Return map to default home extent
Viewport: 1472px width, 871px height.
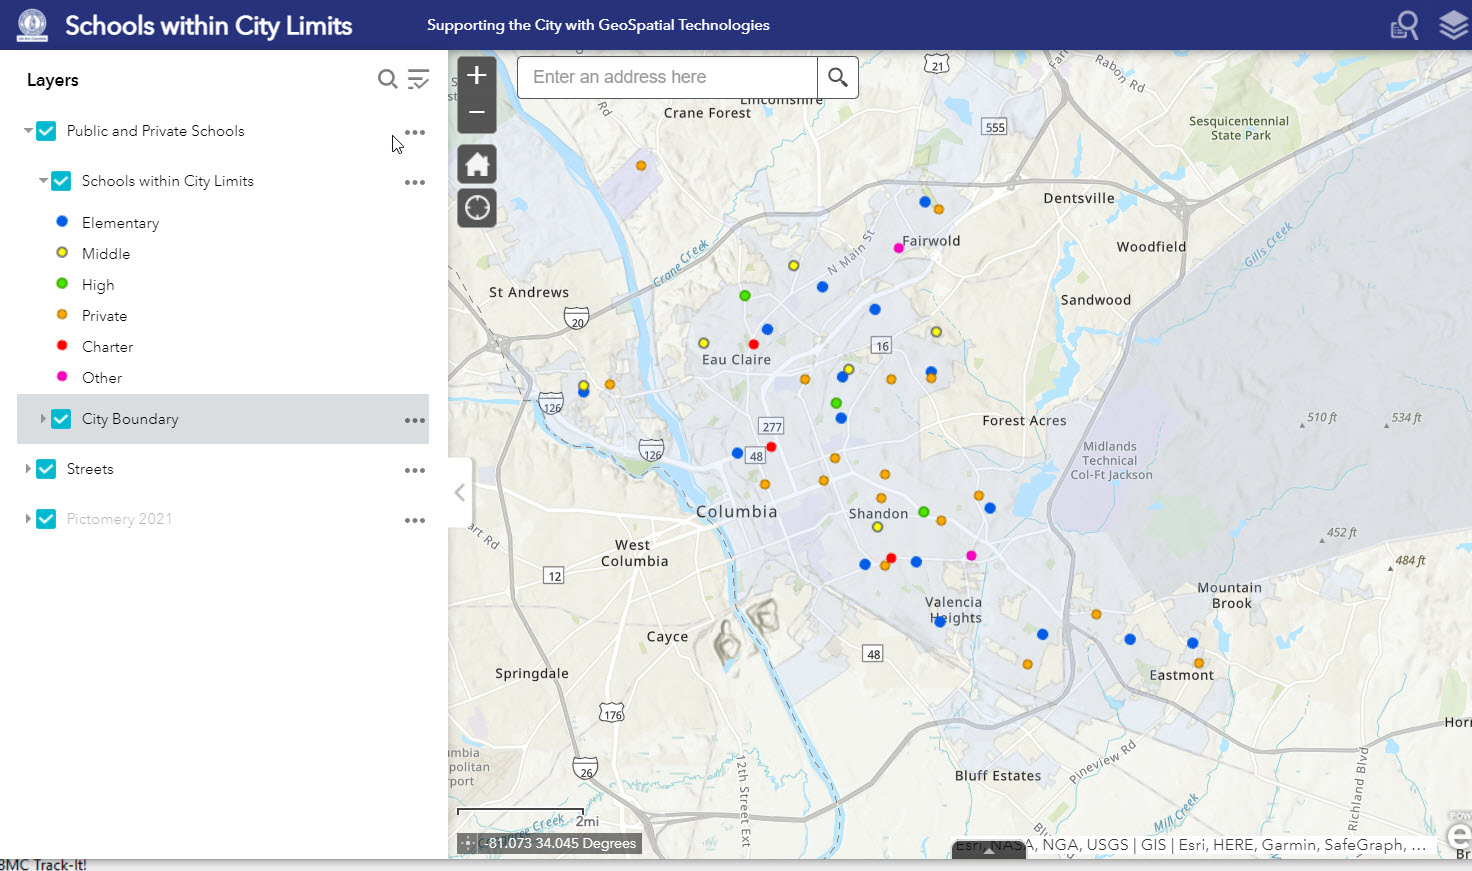click(477, 164)
